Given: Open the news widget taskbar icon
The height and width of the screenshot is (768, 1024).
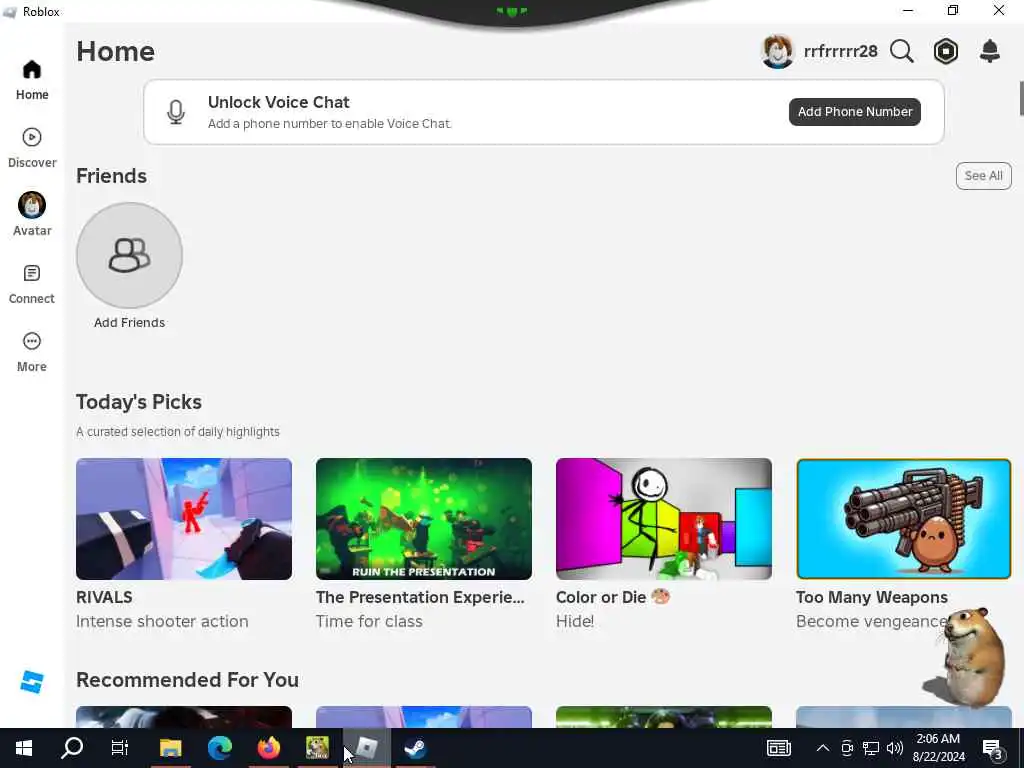Looking at the screenshot, I should 778,748.
